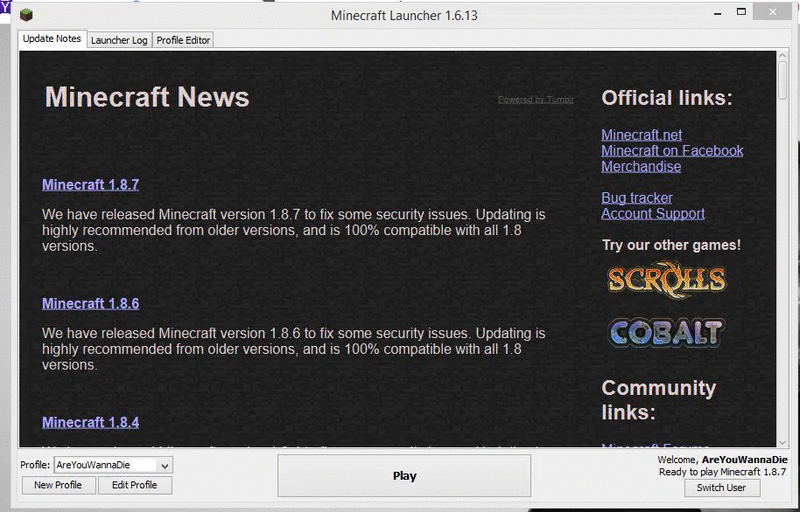The height and width of the screenshot is (512, 800).
Task: Open the Minecraft 1.8.4 news link
Action: (90, 422)
